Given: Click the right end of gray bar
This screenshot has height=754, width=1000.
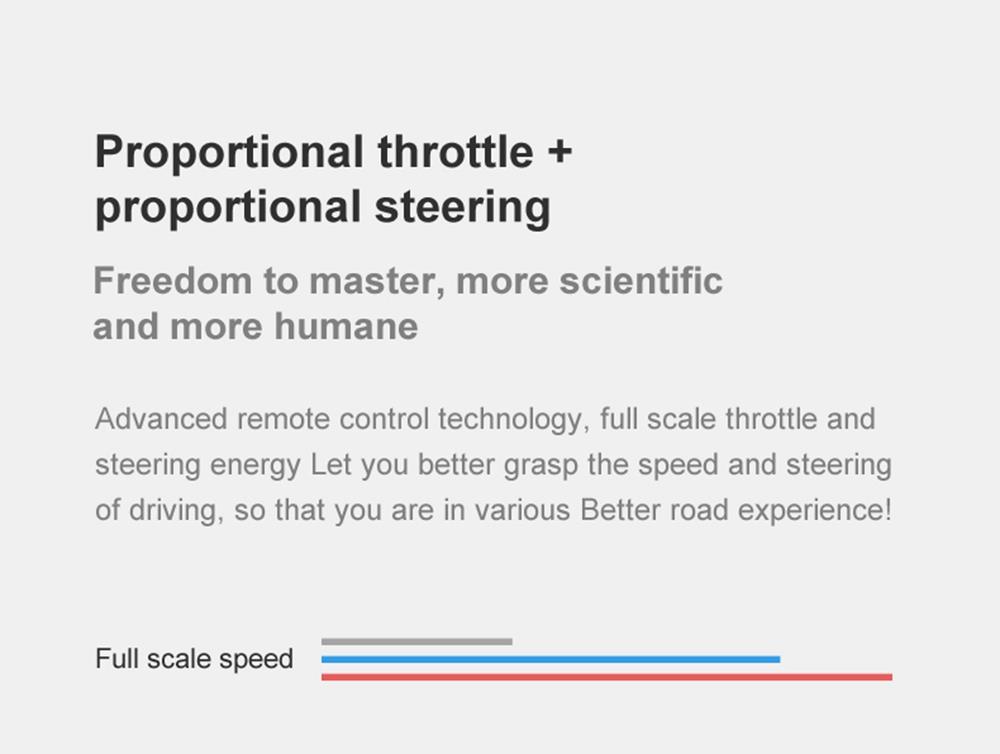Looking at the screenshot, I should (509, 642).
